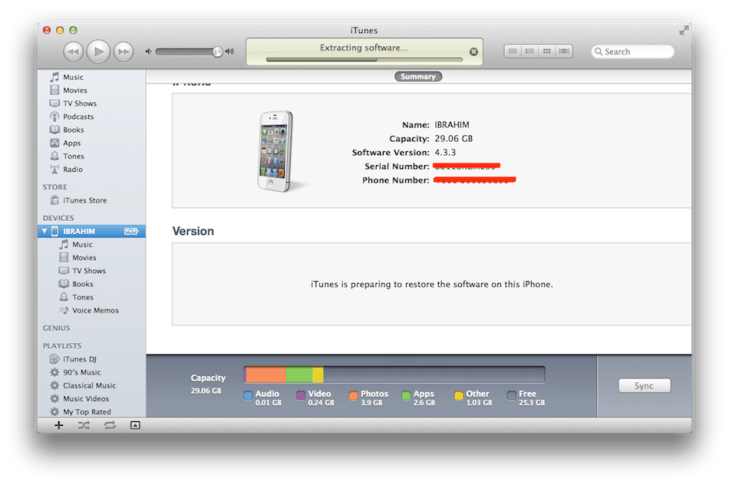Open iTunes Store in sidebar
729x485 pixels.
coord(84,200)
